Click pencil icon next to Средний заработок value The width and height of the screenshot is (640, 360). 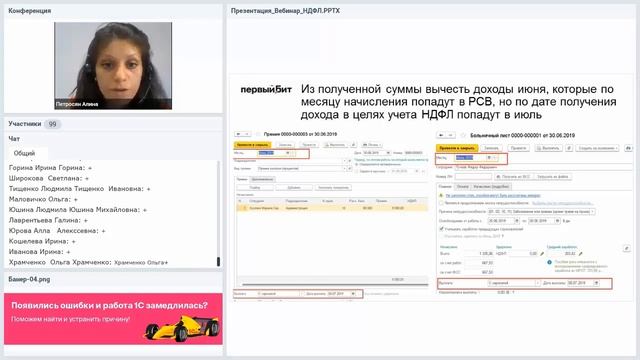coord(580,253)
